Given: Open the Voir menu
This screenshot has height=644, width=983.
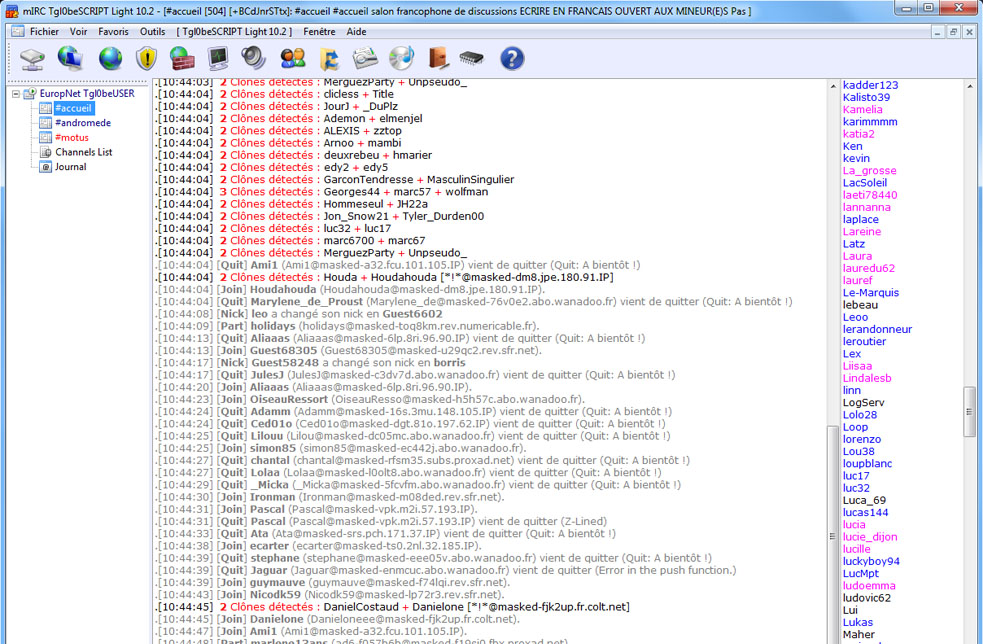Looking at the screenshot, I should [x=78, y=31].
